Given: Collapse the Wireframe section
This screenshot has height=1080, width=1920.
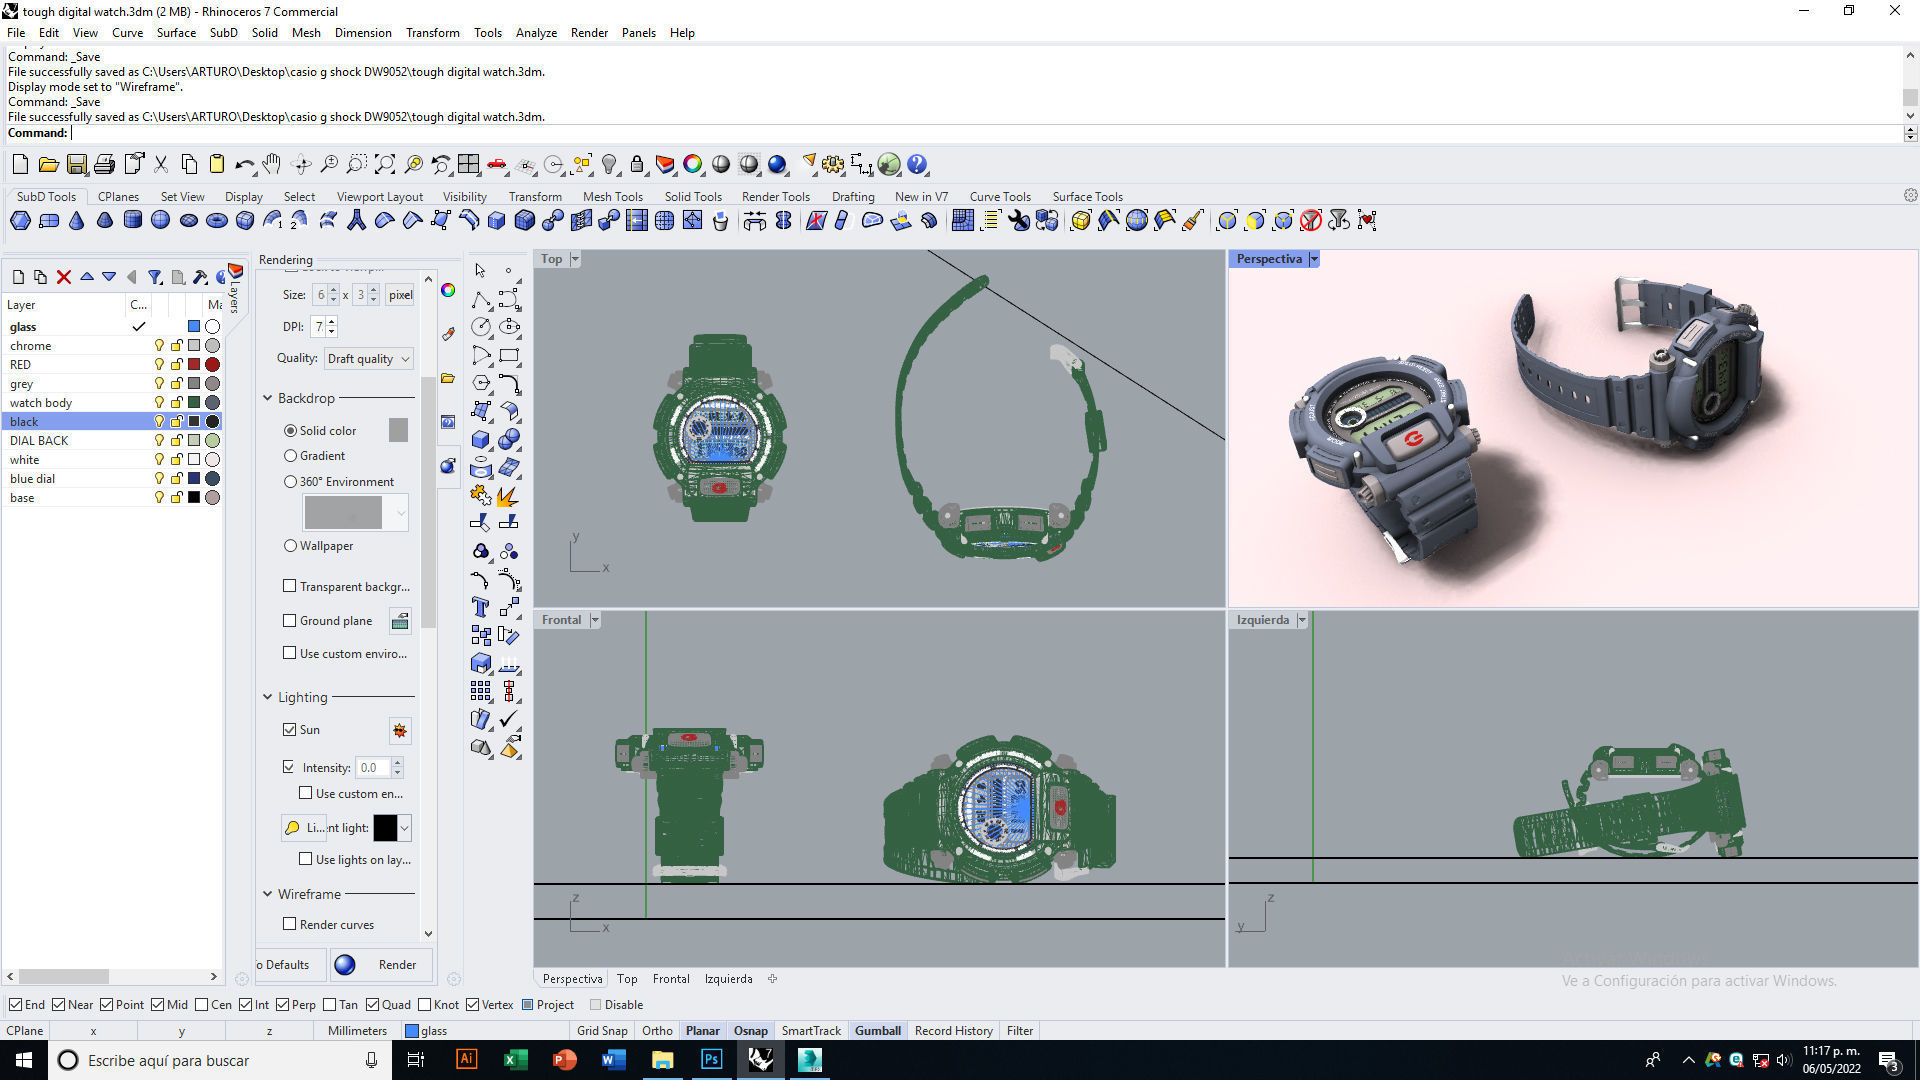Looking at the screenshot, I should click(268, 894).
